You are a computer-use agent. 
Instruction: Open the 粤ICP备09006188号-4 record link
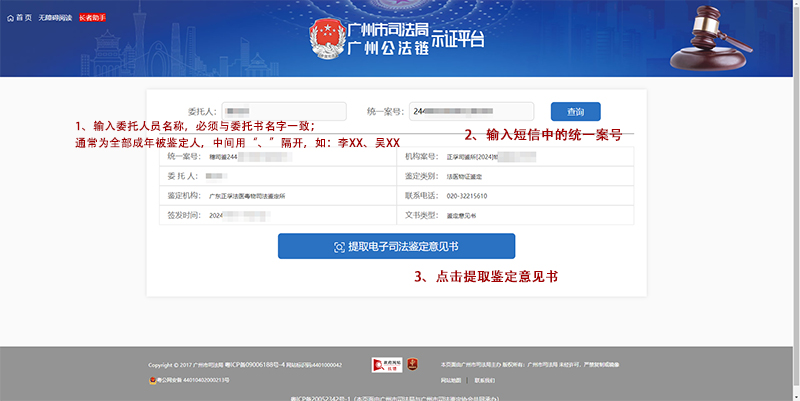click(254, 365)
